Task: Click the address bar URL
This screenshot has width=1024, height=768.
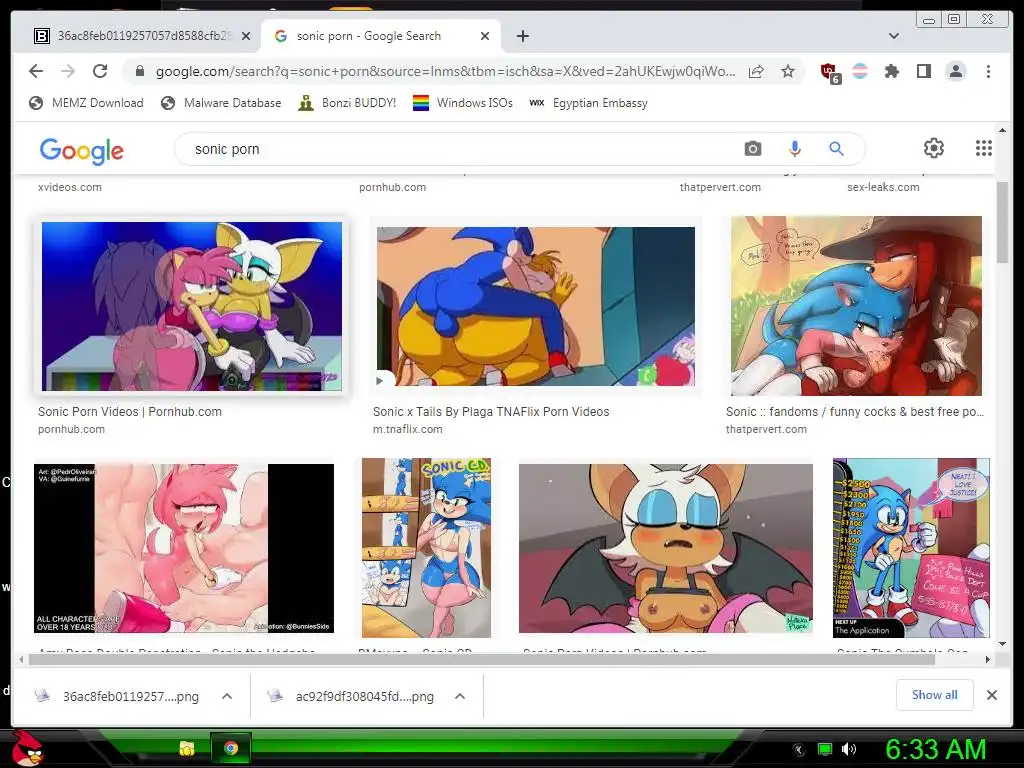Action: tap(445, 71)
